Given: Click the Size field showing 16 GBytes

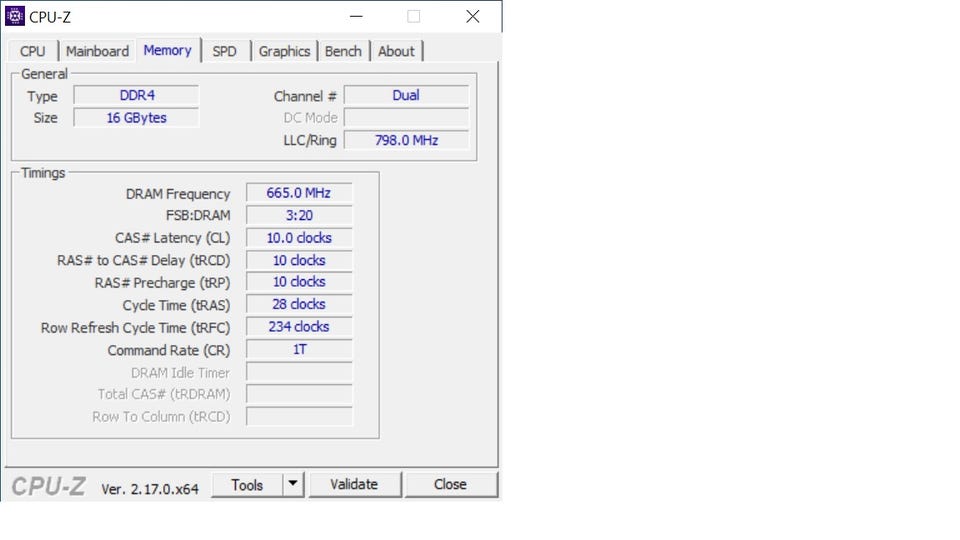Looking at the screenshot, I should click(137, 118).
